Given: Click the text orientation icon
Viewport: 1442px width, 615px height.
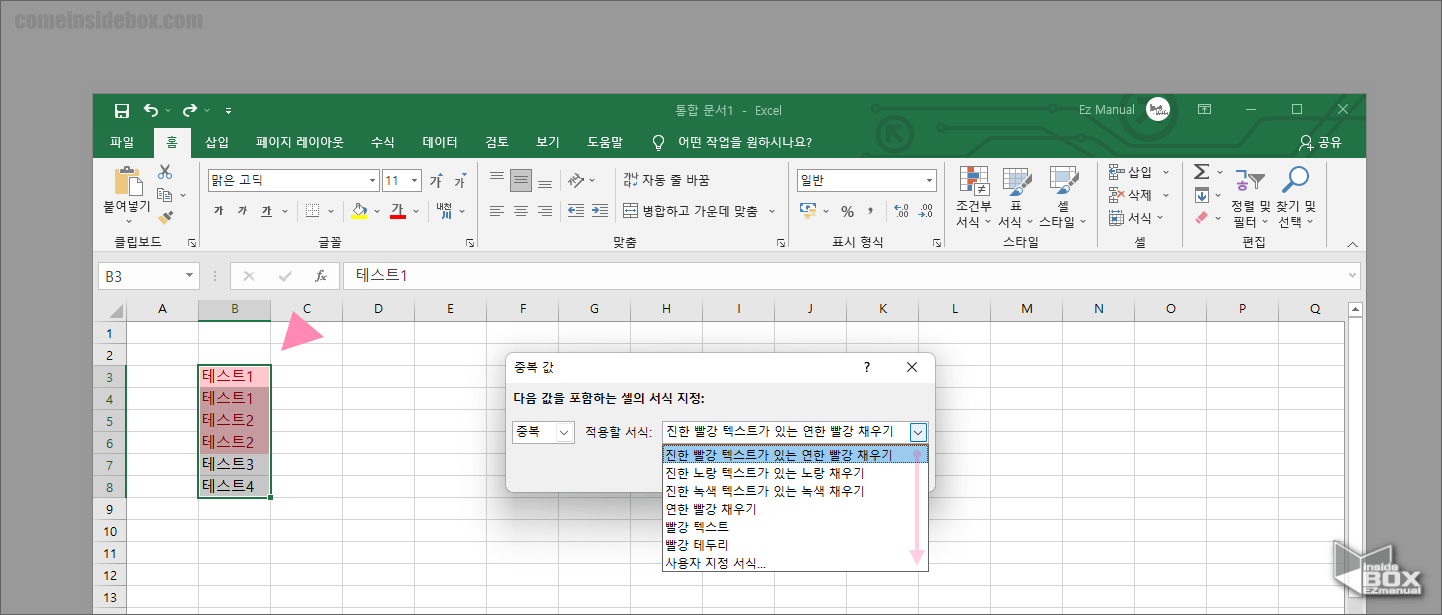Looking at the screenshot, I should (x=576, y=181).
